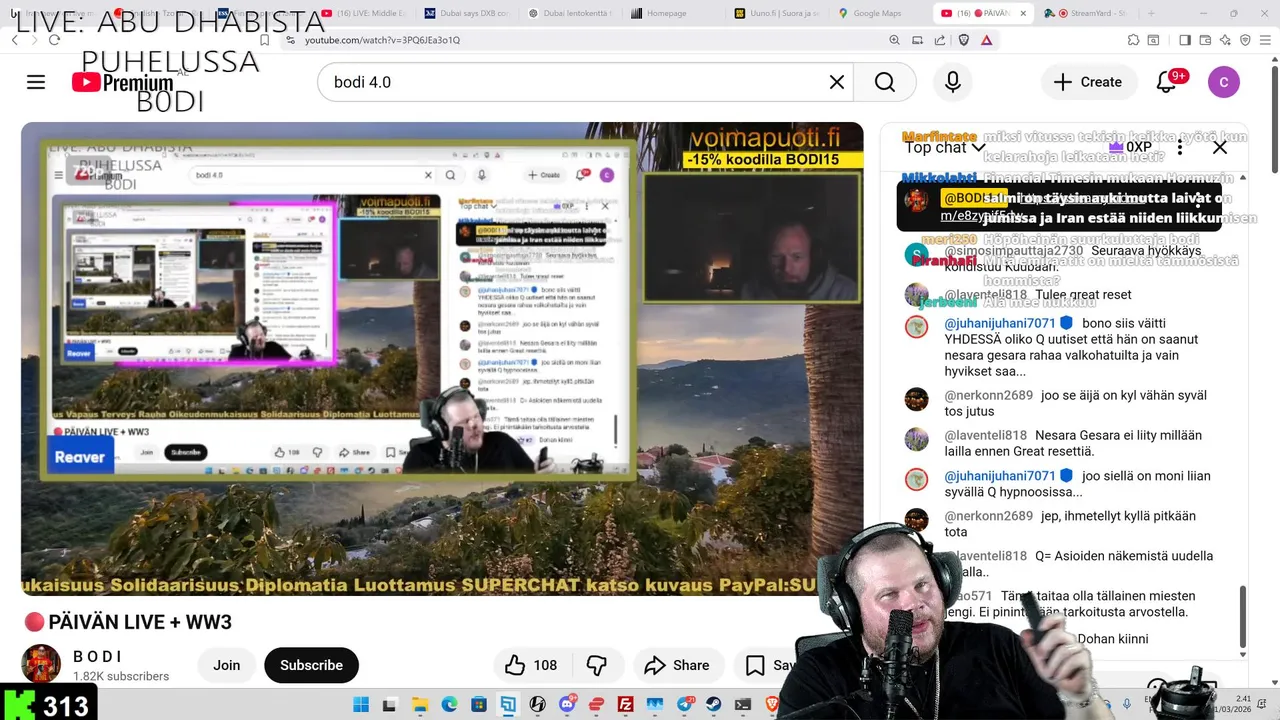
Task: Zoom icon in the address bar
Action: click(x=894, y=40)
